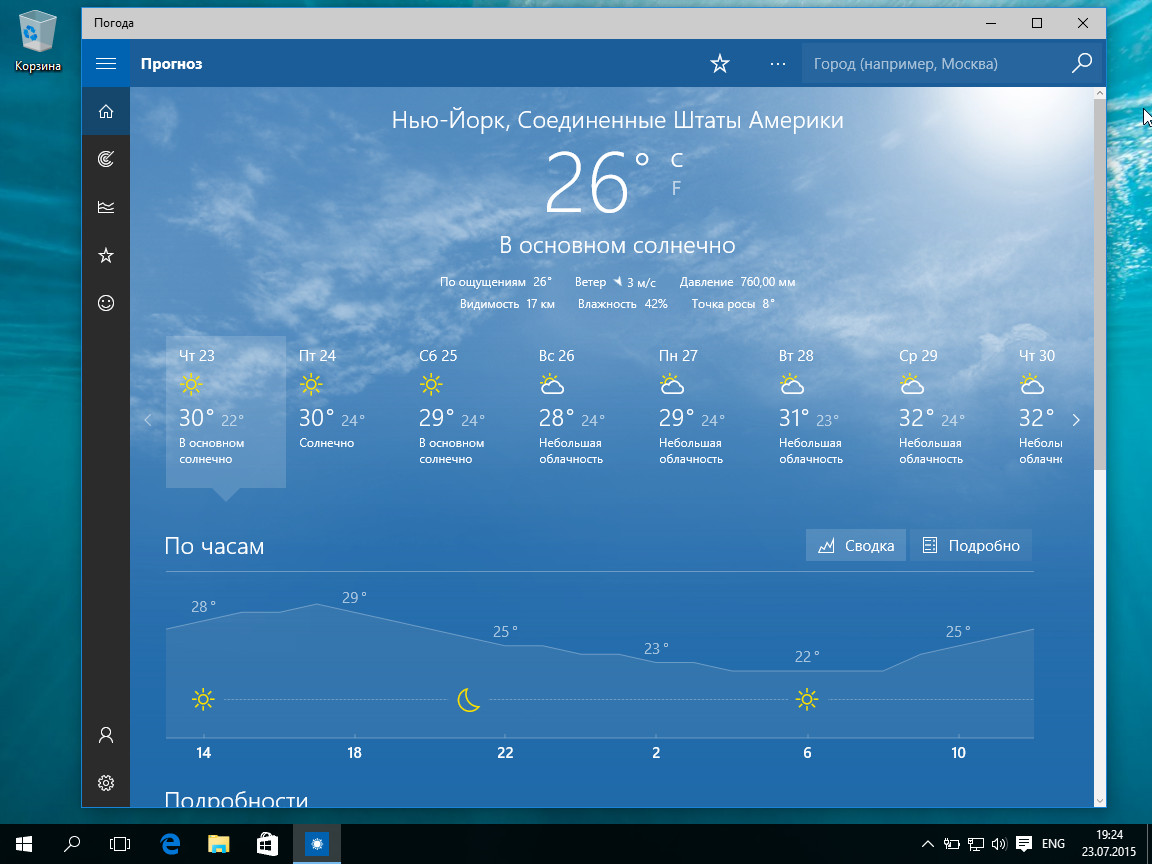Click the vertical scrollbar of forecast page

pos(1100,285)
